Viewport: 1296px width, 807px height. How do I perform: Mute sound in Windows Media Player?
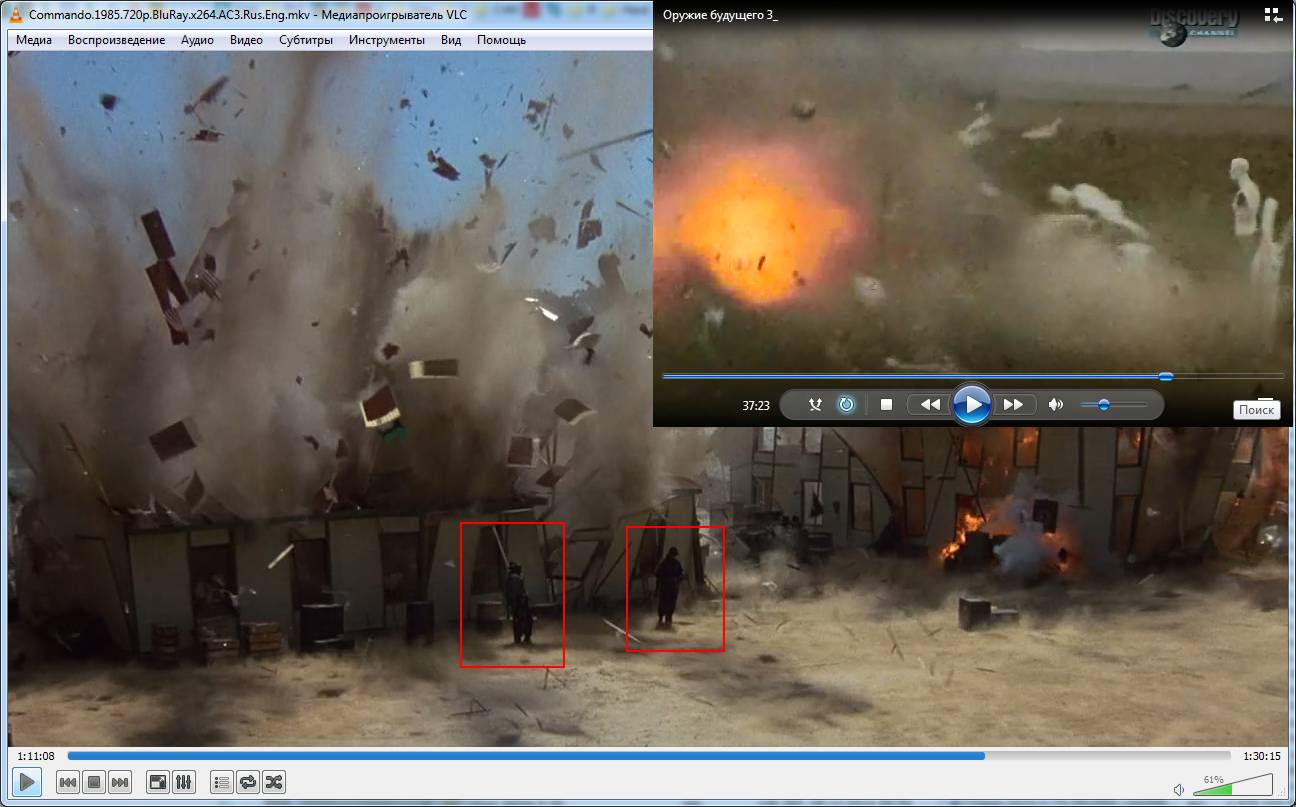tap(1056, 405)
